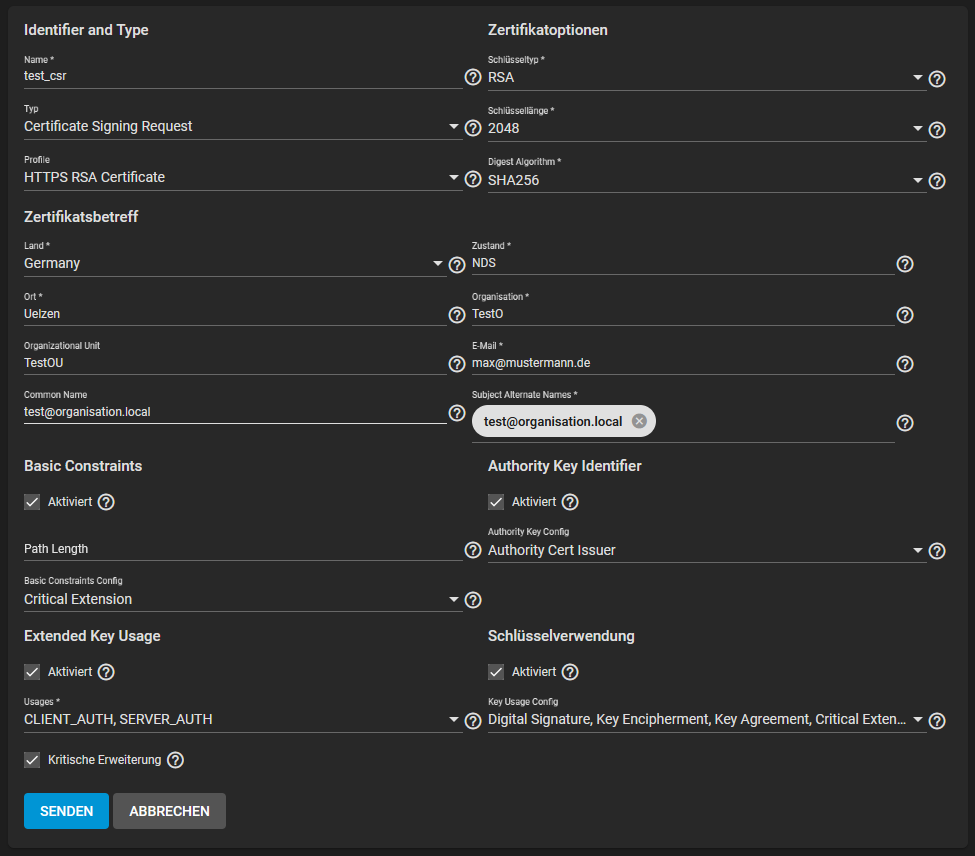Open help for Schlüsselverwendung Aktiviert

click(570, 672)
